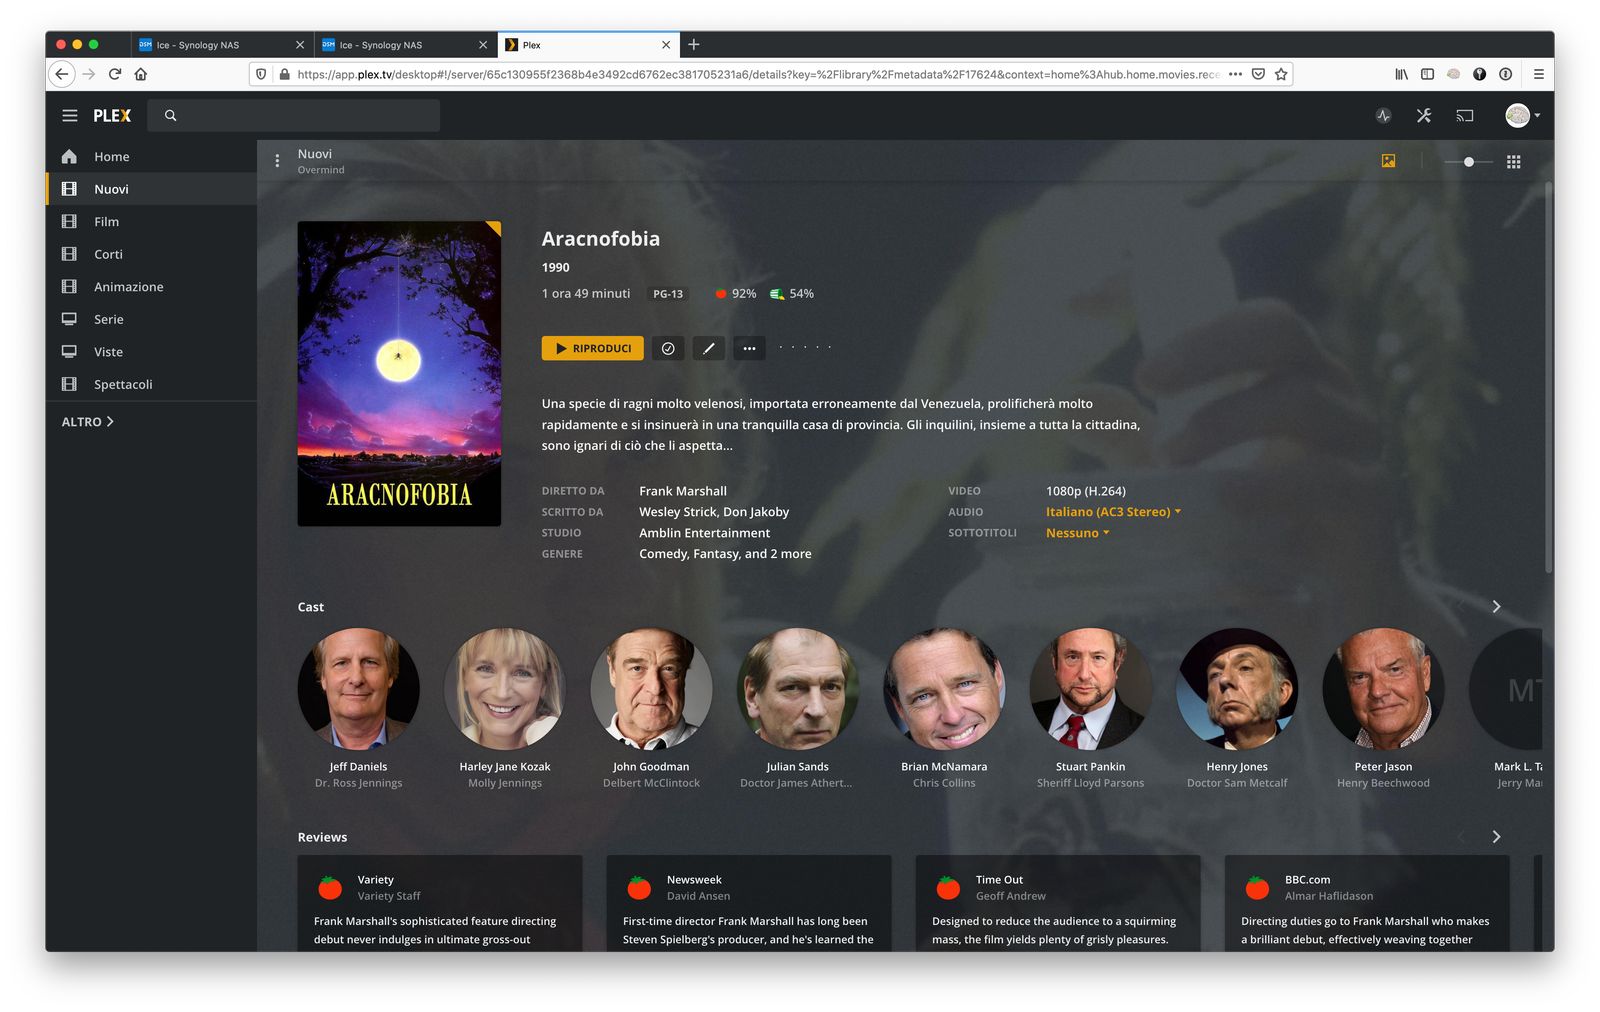Viewport: 1600px width, 1012px height.
Task: Open the Nessuno subtitles dropdown
Action: pyautogui.click(x=1077, y=533)
